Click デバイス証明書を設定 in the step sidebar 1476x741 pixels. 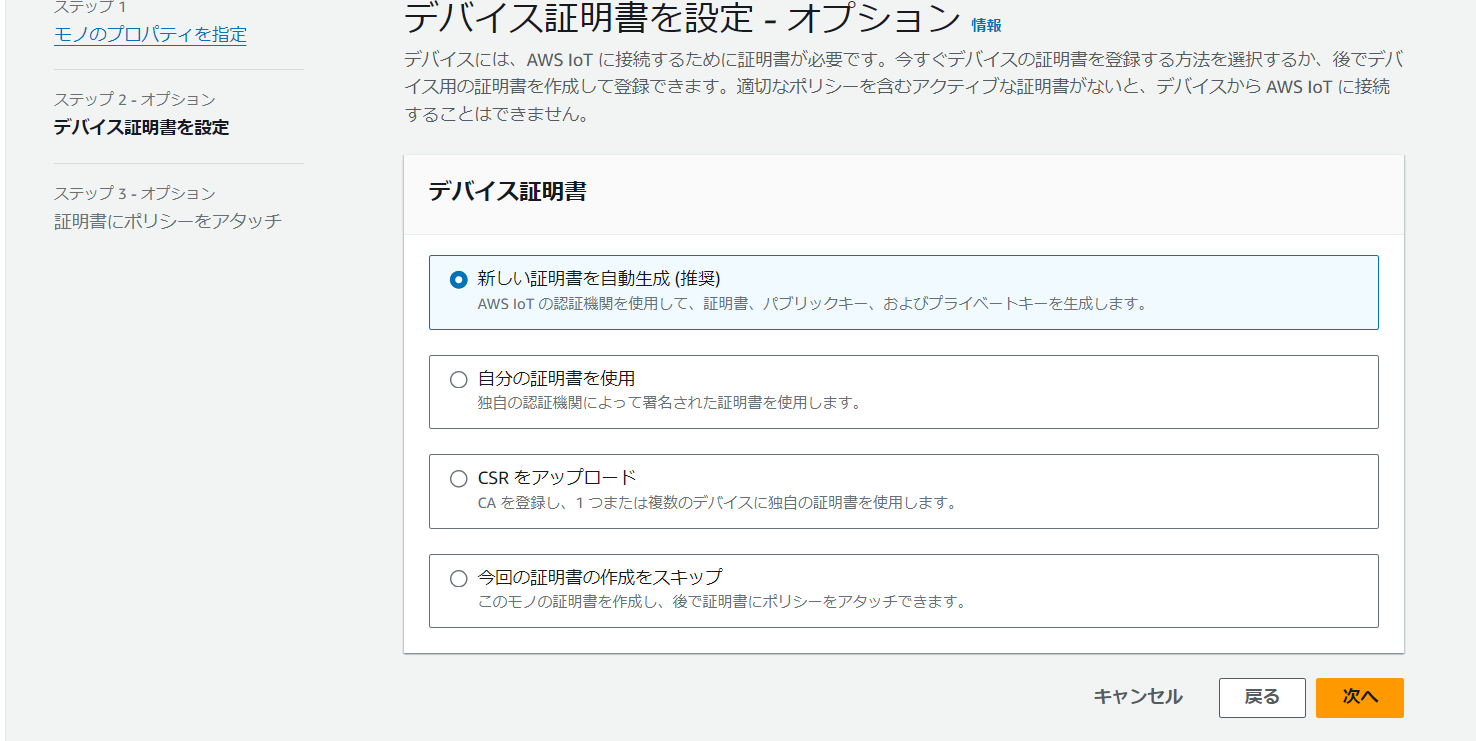coord(141,127)
